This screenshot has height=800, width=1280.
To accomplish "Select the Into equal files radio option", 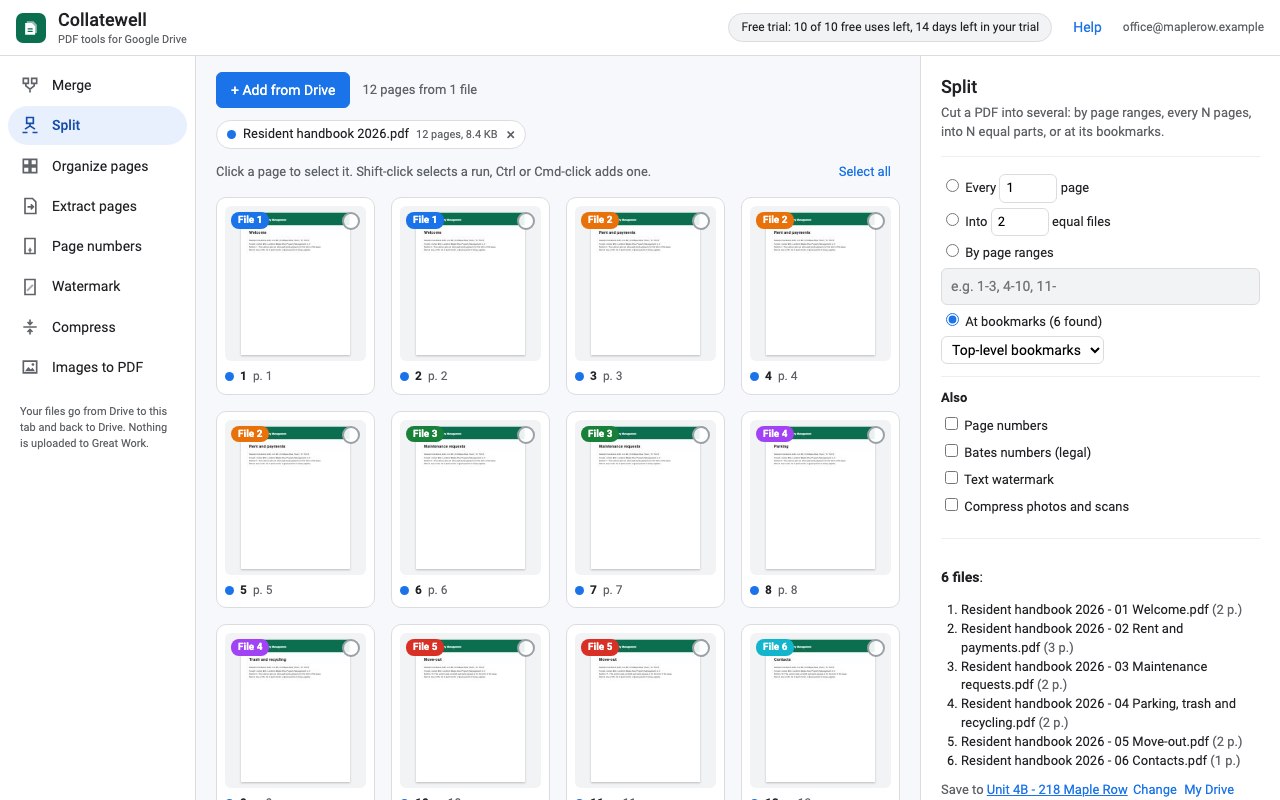I will tap(952, 220).
